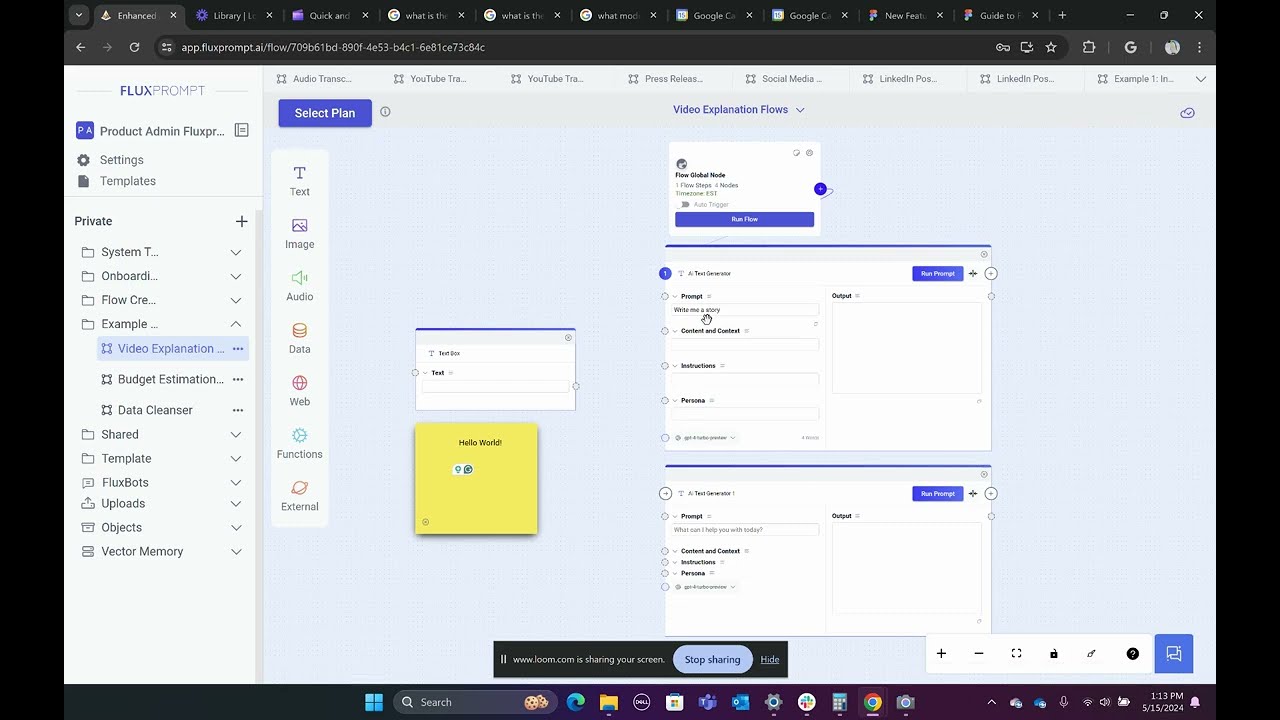The image size is (1280, 720).
Task: Toggle Instructions connector in first generator
Action: pyautogui.click(x=665, y=366)
